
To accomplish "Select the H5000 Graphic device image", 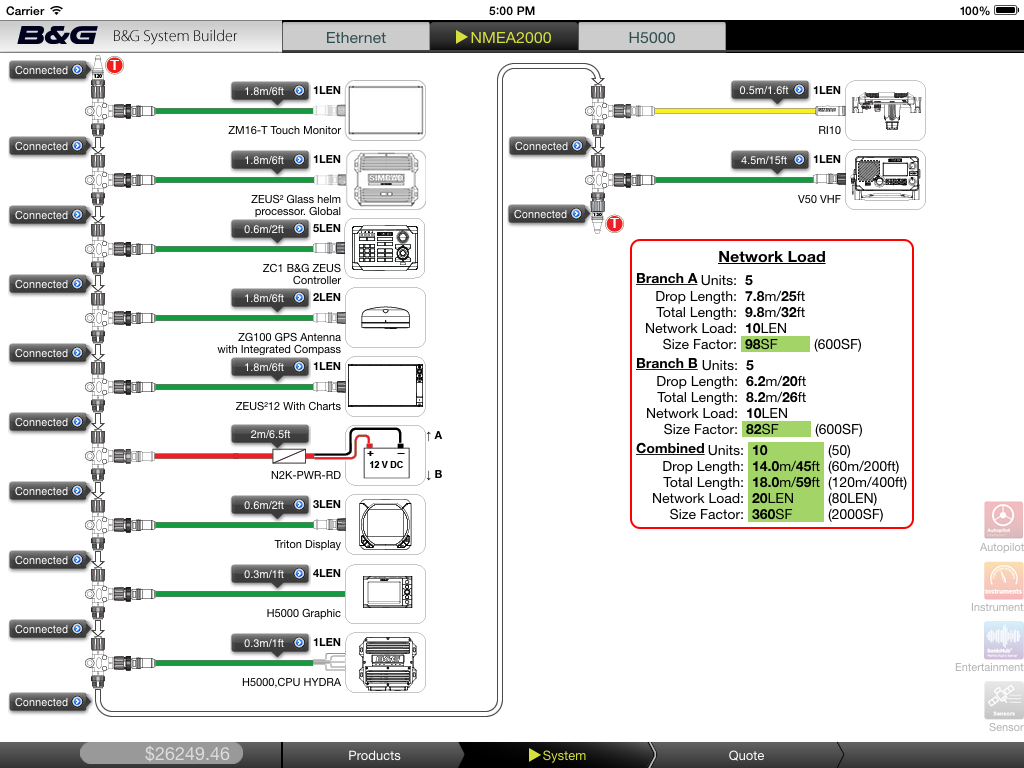I will click(385, 594).
